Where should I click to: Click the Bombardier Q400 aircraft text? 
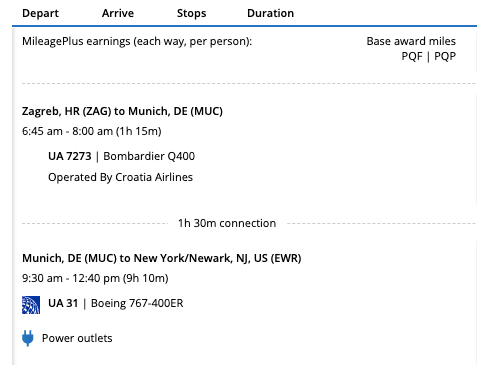click(x=149, y=156)
